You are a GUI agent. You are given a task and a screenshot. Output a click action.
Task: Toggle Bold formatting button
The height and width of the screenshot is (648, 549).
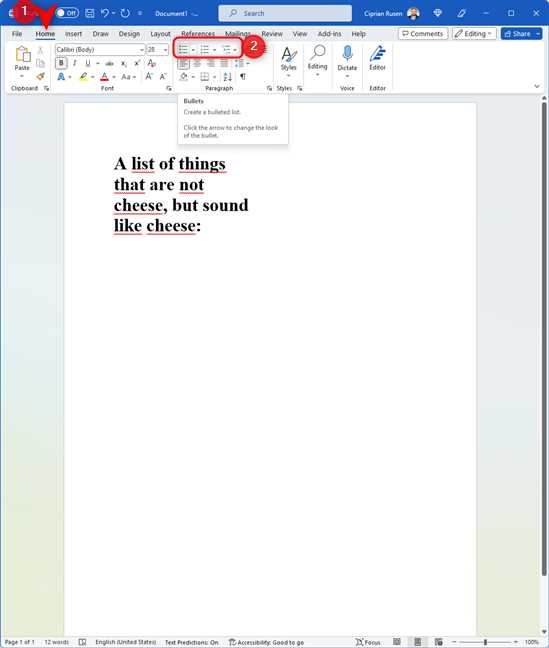[x=61, y=63]
